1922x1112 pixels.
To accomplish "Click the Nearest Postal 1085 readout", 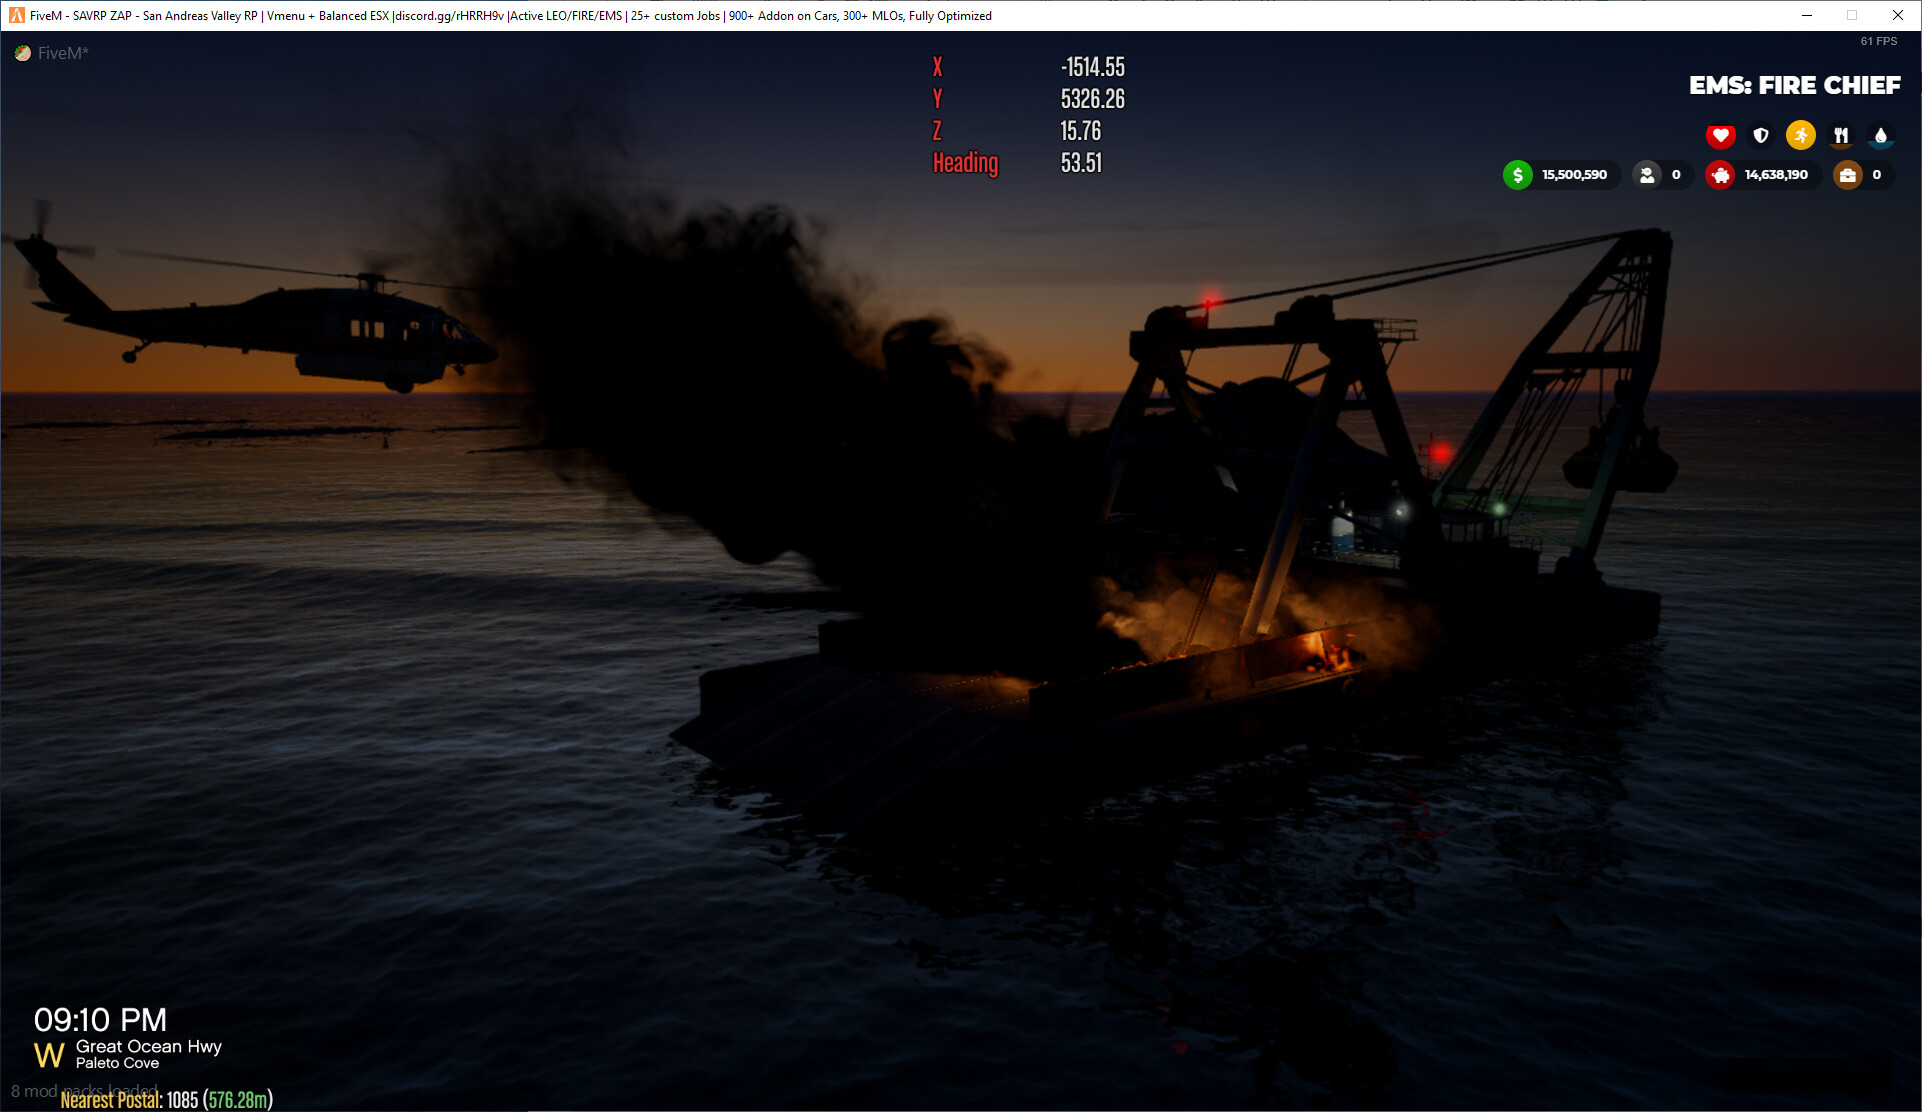I will 166,1100.
